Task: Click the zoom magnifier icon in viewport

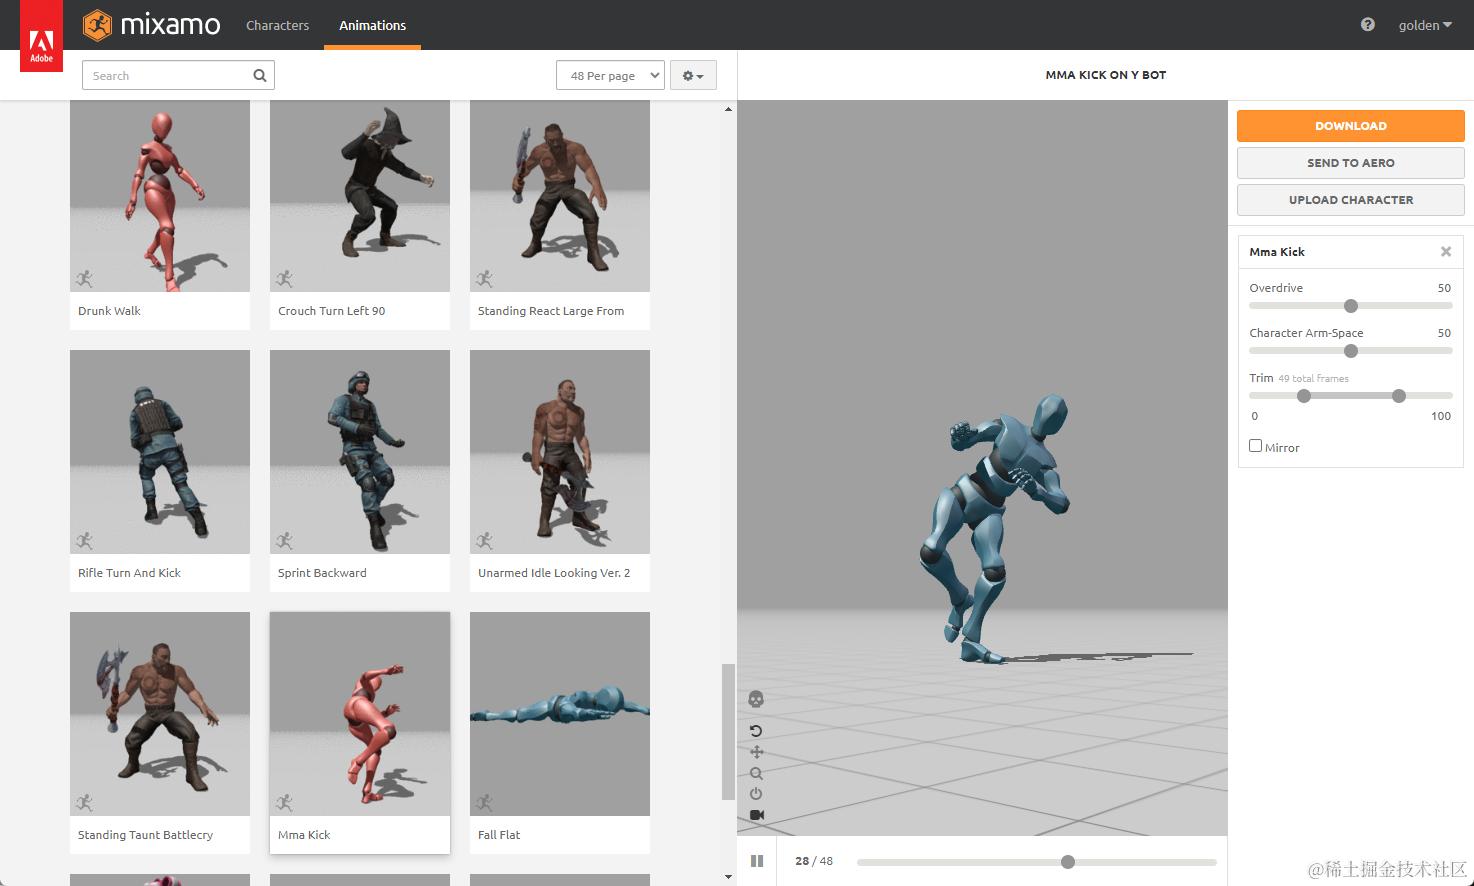Action: 756,773
